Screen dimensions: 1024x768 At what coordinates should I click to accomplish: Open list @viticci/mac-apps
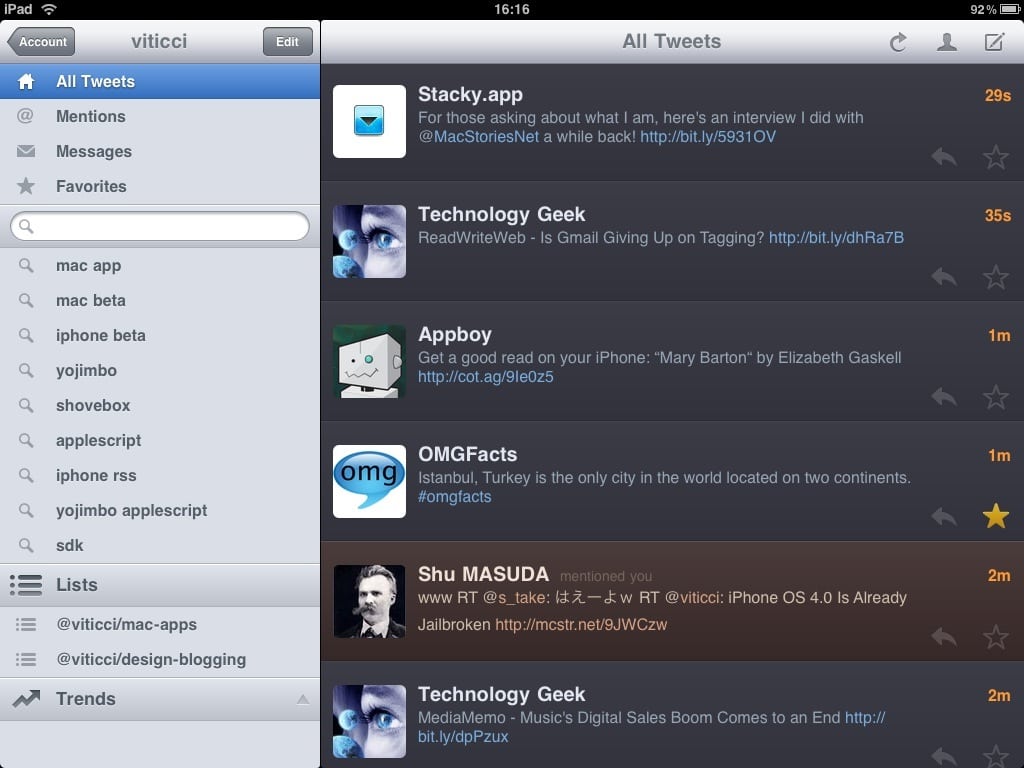click(160, 624)
